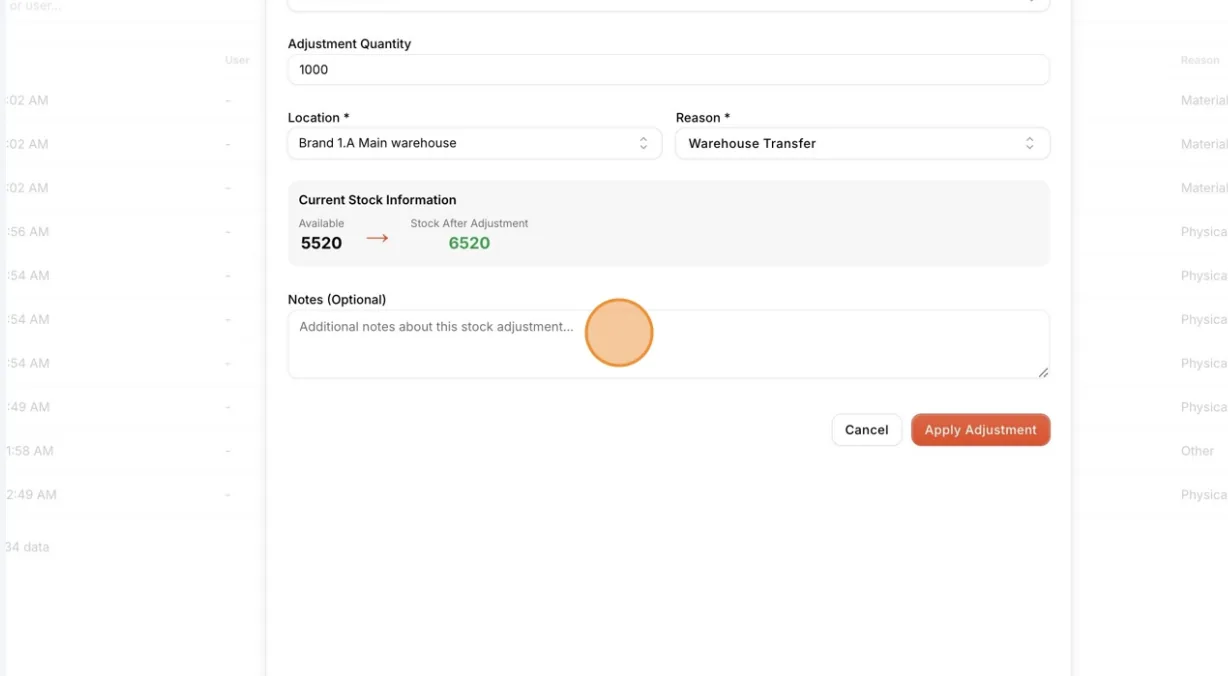This screenshot has height=676, width=1228.
Task: Click the Available label in stock info
Action: (x=321, y=223)
